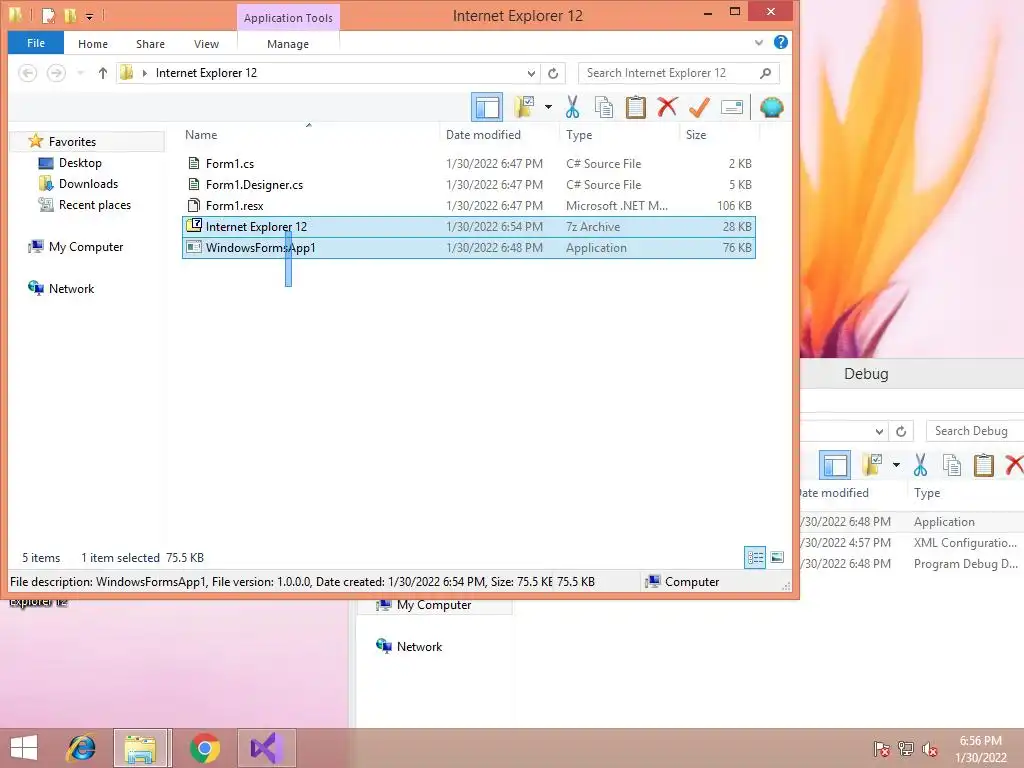Click the Cut scissors icon
1024x768 pixels.
tap(573, 107)
